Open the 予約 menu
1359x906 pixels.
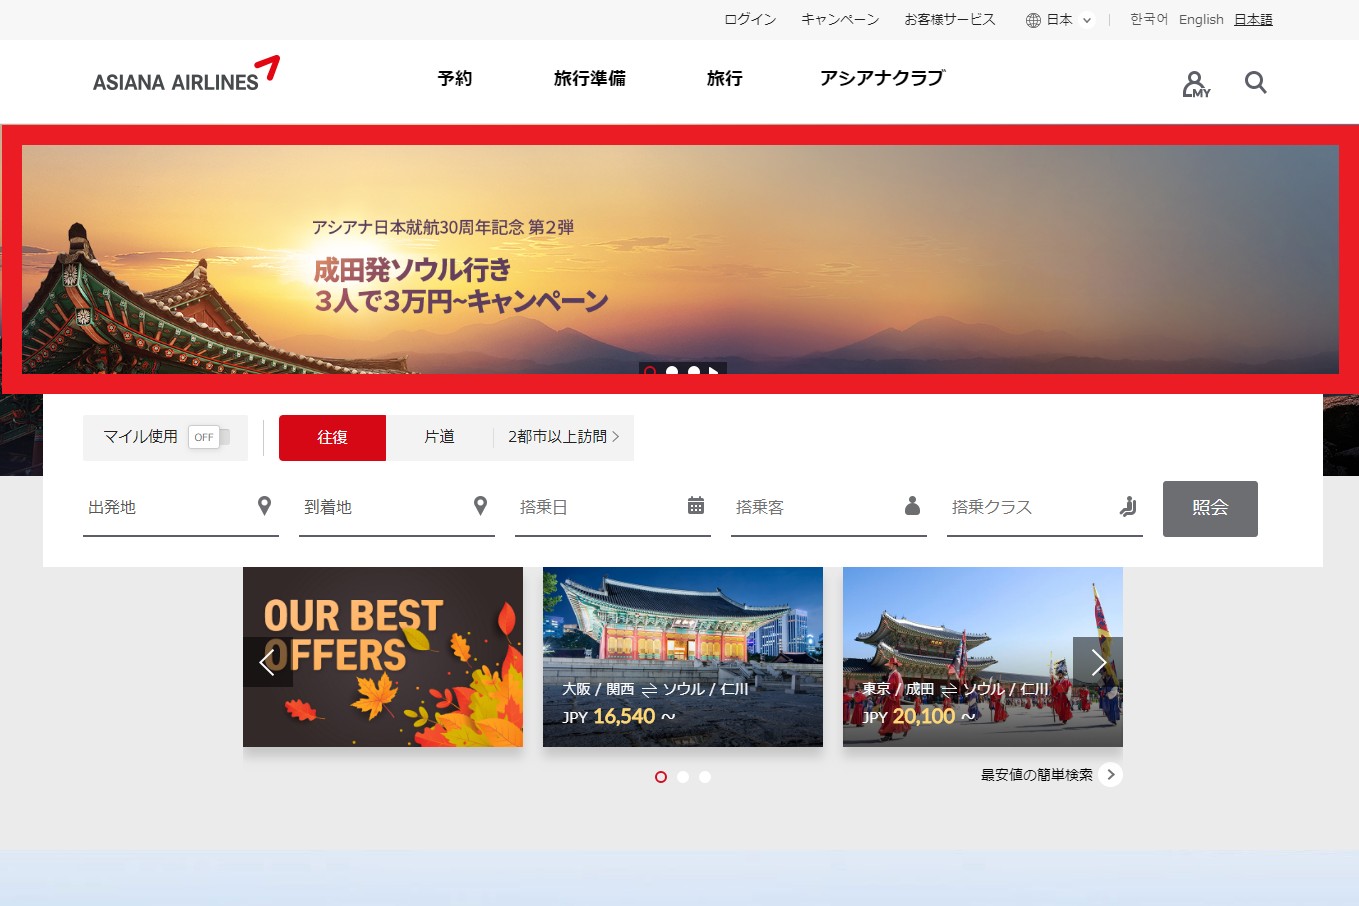click(x=455, y=78)
